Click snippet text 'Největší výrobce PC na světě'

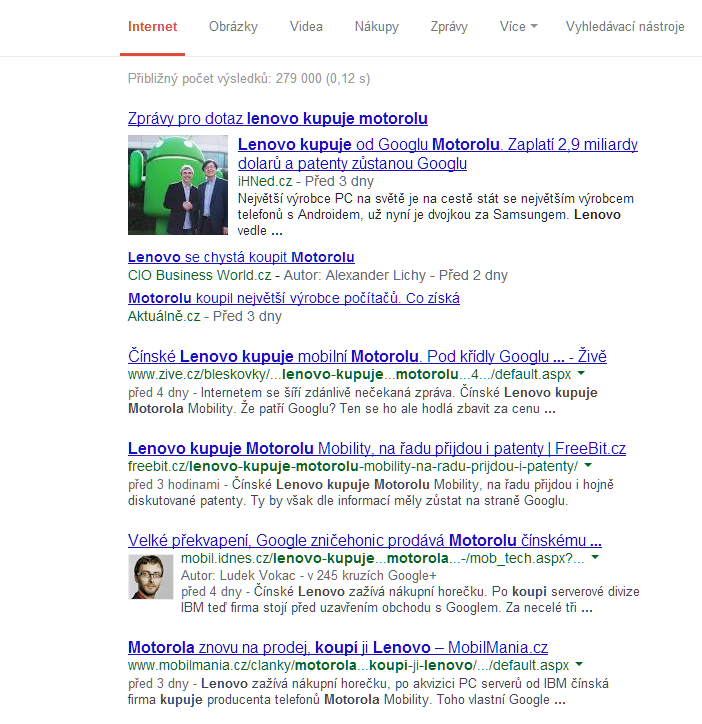point(321,199)
